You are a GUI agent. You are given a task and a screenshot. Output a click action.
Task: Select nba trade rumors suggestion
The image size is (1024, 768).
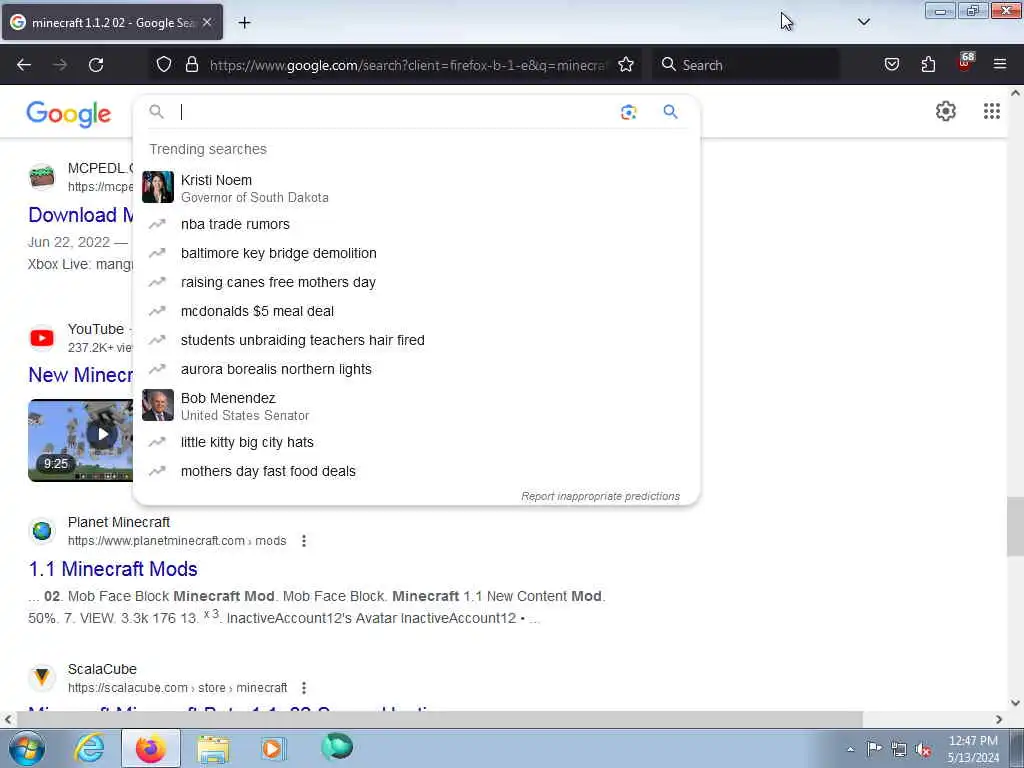(416, 224)
